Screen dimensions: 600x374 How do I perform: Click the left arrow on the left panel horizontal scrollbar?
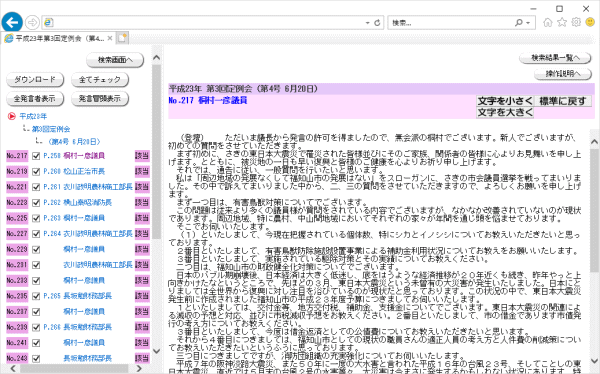pyautogui.click(x=13, y=369)
